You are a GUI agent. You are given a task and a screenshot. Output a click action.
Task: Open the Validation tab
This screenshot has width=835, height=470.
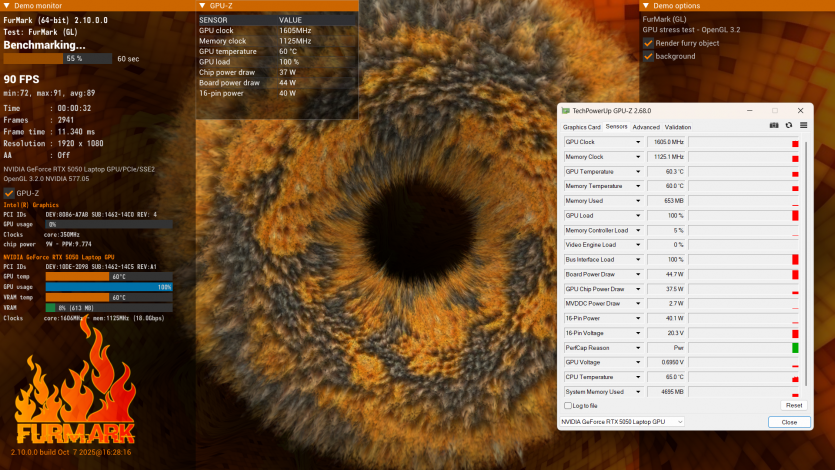(678, 127)
